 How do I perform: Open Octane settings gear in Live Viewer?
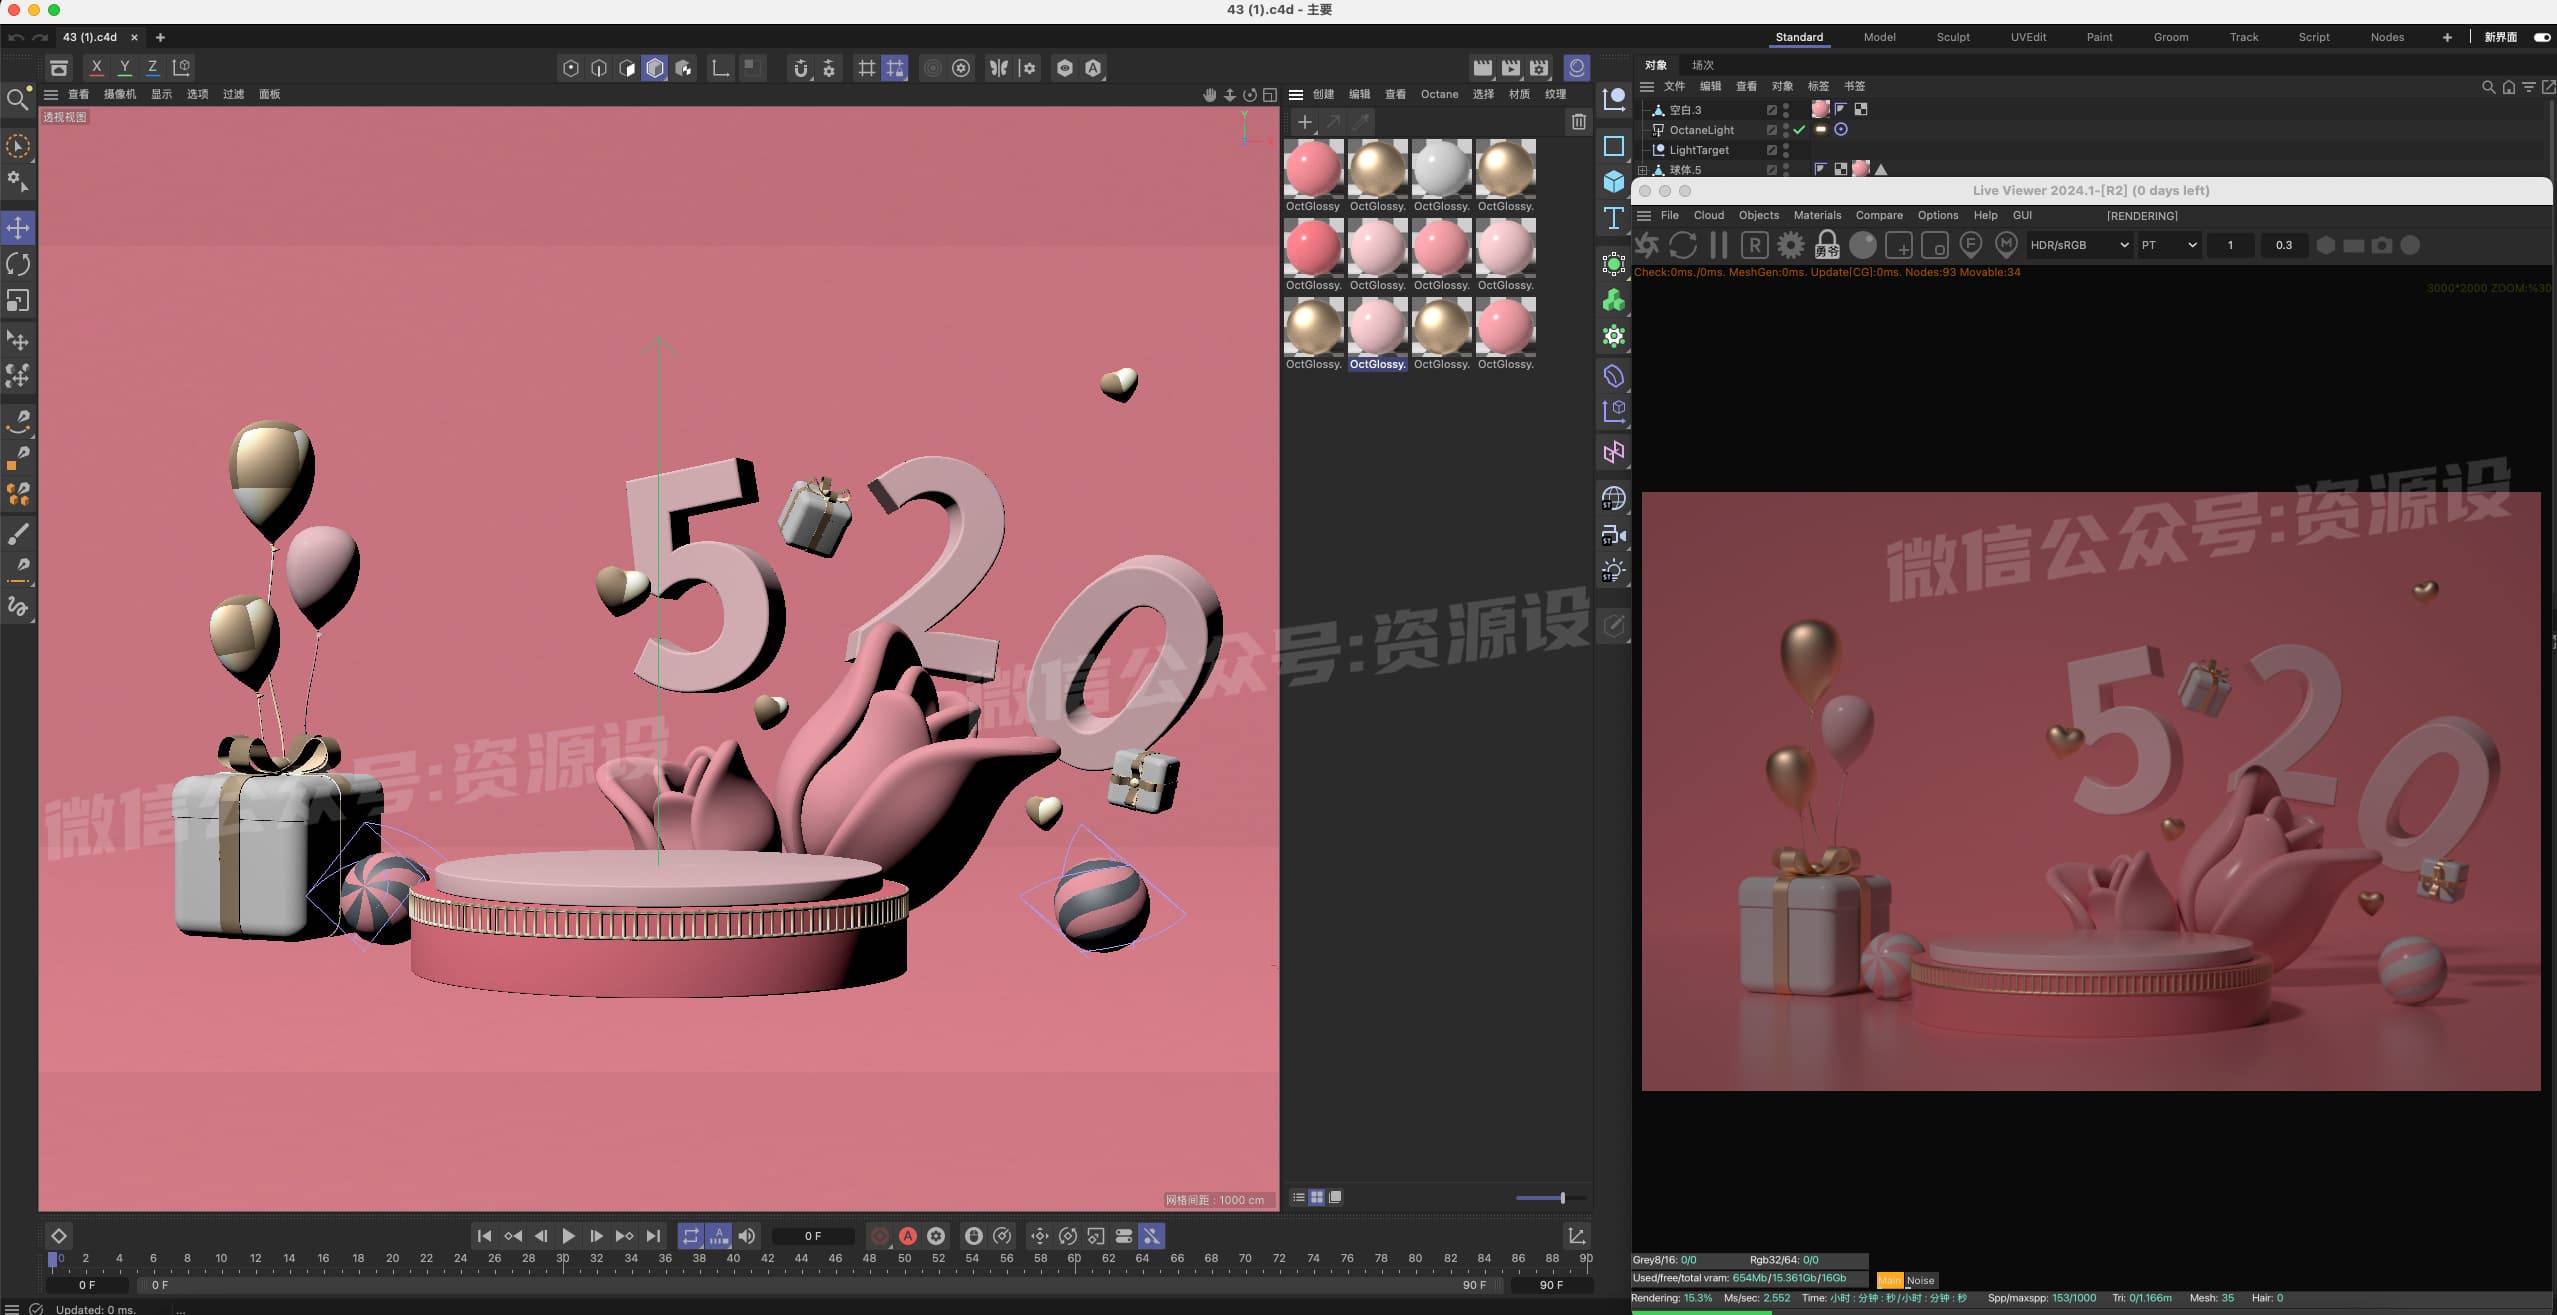coord(1790,245)
